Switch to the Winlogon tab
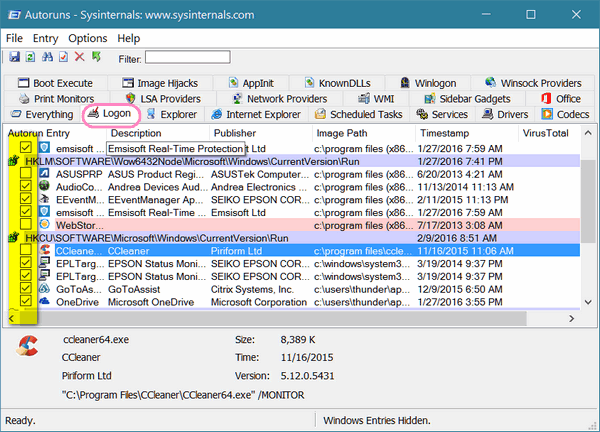Image resolution: width=600 pixels, height=432 pixels. pos(428,83)
